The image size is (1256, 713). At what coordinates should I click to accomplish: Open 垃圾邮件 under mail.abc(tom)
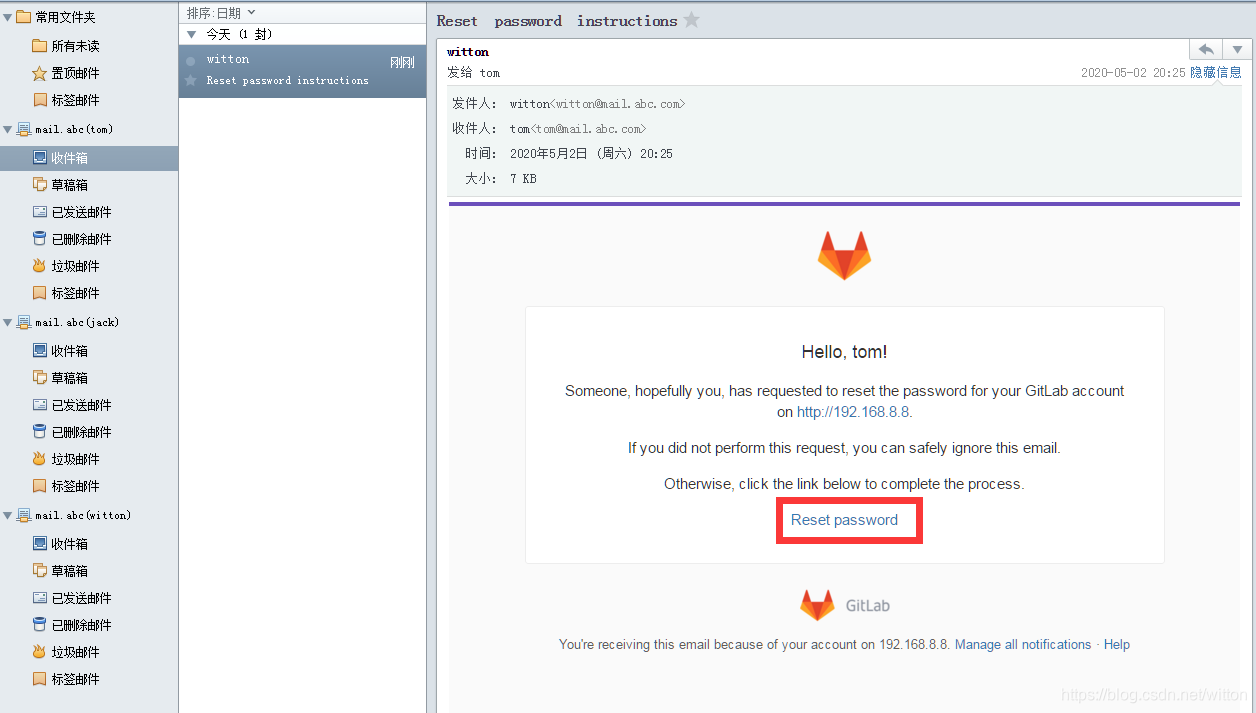(66, 266)
